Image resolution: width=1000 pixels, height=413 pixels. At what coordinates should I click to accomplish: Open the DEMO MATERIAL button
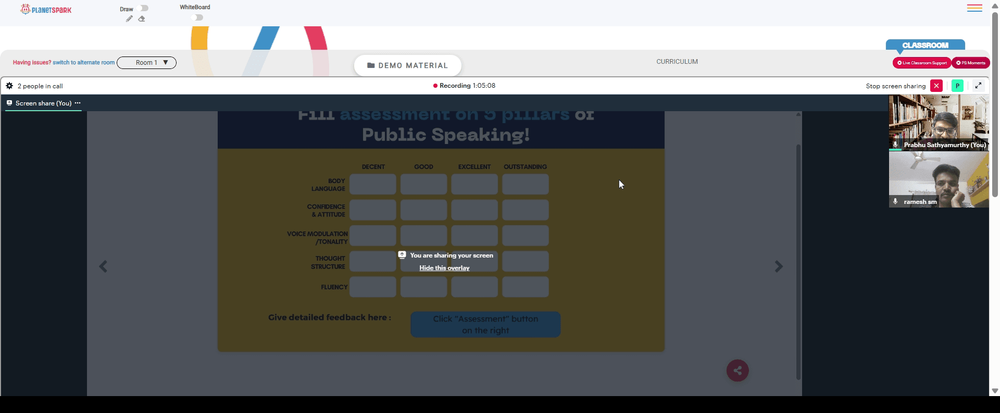[x=408, y=66]
